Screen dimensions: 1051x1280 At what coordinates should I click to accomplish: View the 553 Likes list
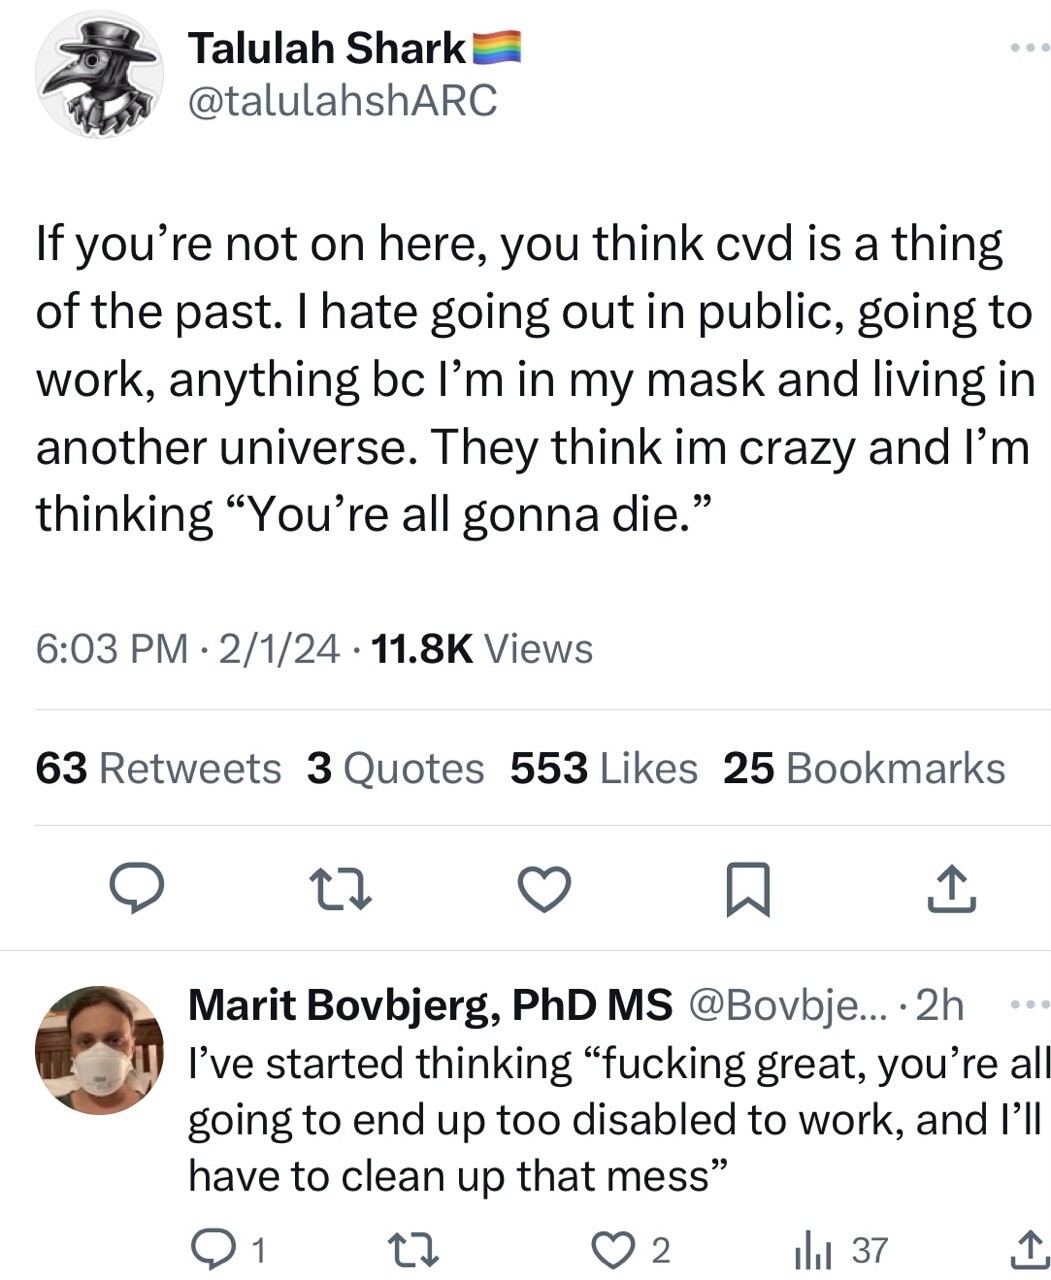pyautogui.click(x=604, y=768)
